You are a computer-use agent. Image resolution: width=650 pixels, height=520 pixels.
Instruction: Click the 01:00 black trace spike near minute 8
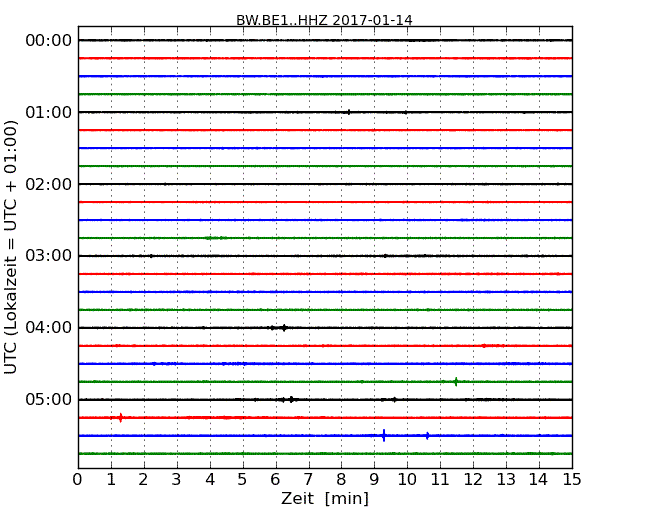[349, 112]
